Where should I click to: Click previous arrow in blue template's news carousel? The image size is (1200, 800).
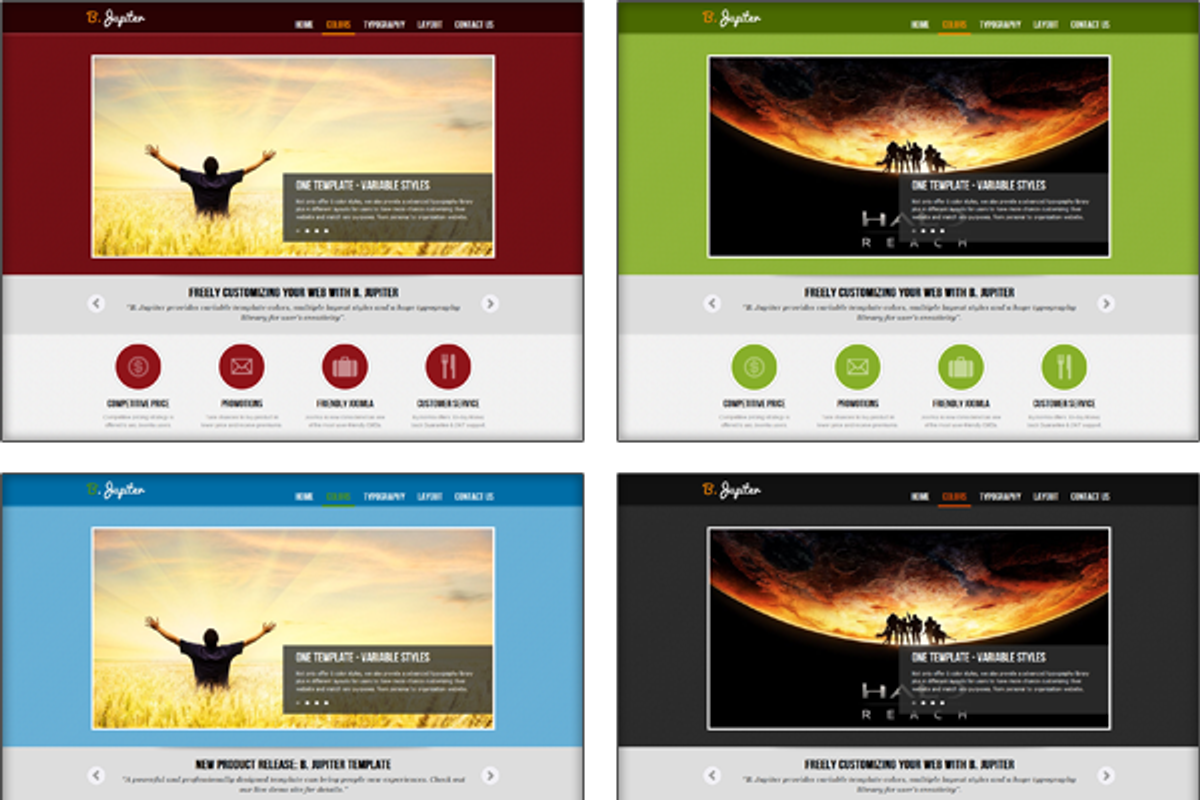(x=96, y=775)
